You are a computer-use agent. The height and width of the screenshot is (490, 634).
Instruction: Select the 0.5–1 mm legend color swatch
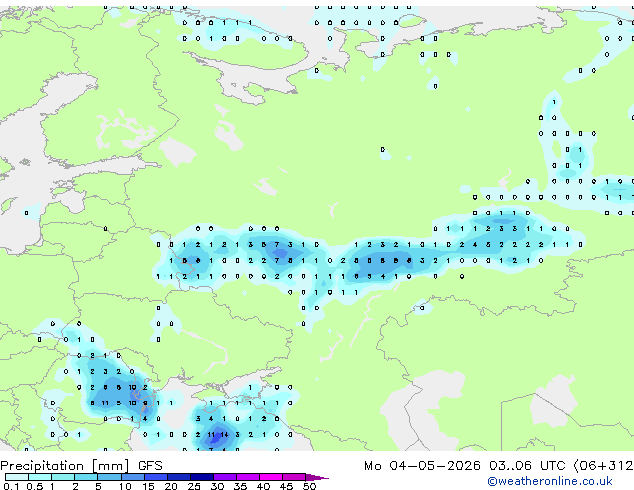[x=40, y=477]
